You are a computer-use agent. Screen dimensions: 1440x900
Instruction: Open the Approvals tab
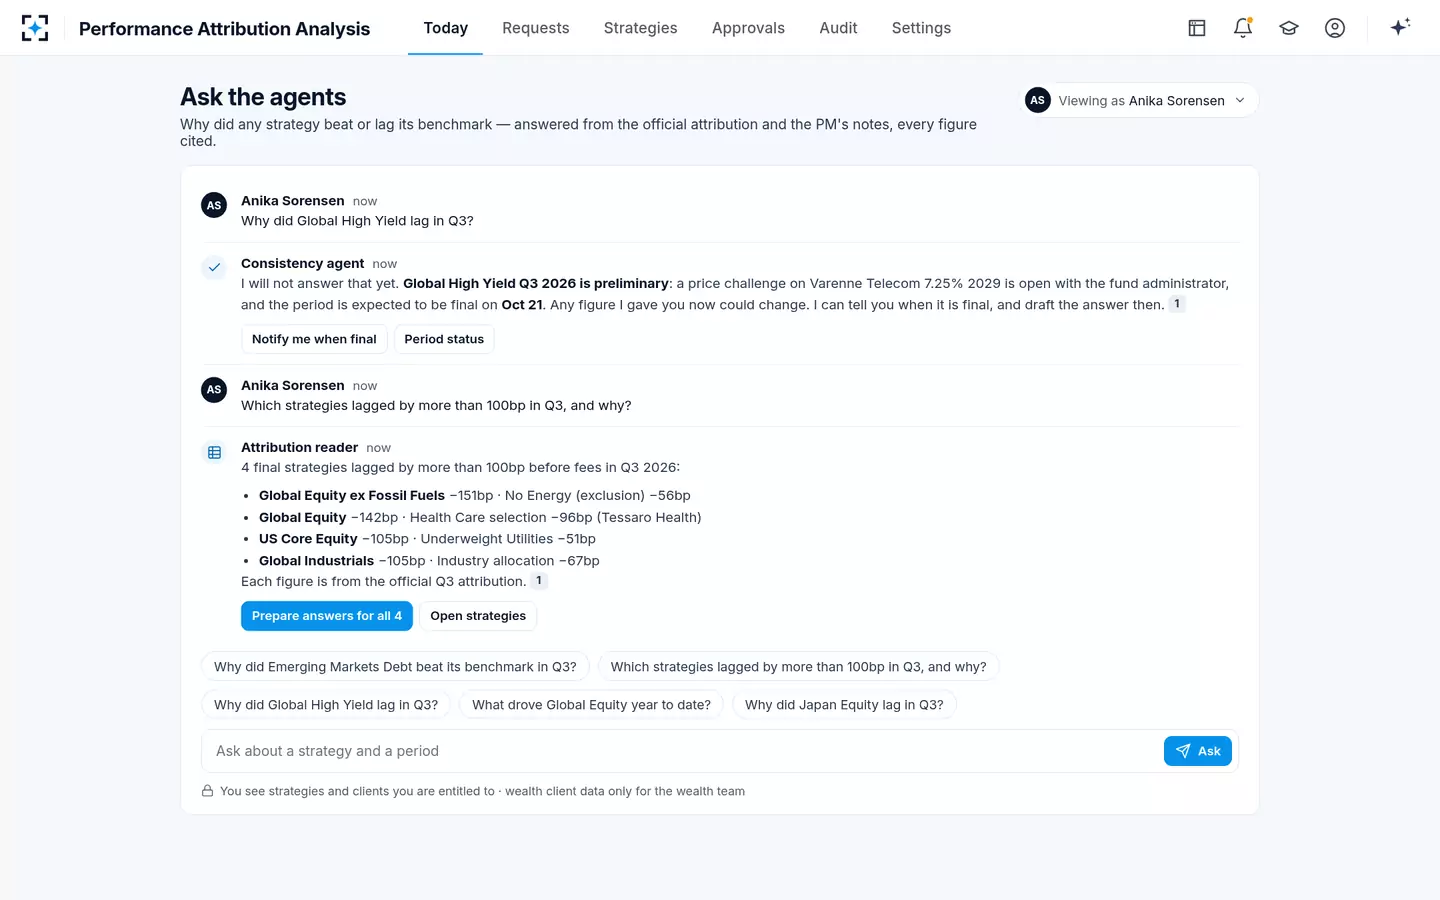[x=748, y=28]
